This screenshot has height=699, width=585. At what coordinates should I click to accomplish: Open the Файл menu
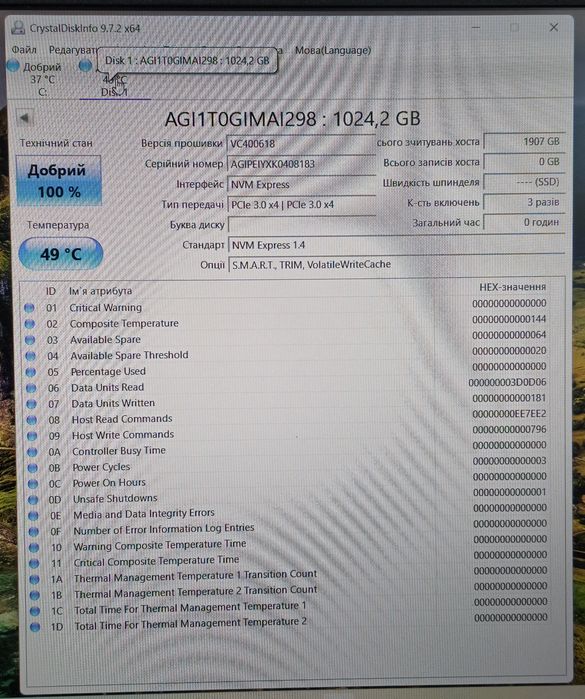[x=24, y=49]
